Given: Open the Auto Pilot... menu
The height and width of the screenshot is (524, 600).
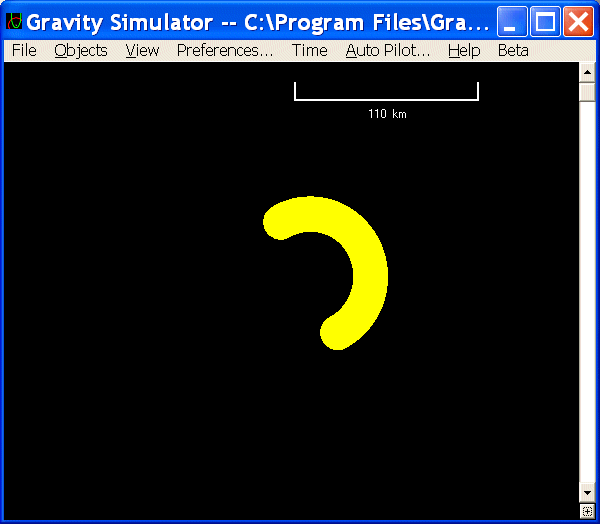Looking at the screenshot, I should 388,51.
